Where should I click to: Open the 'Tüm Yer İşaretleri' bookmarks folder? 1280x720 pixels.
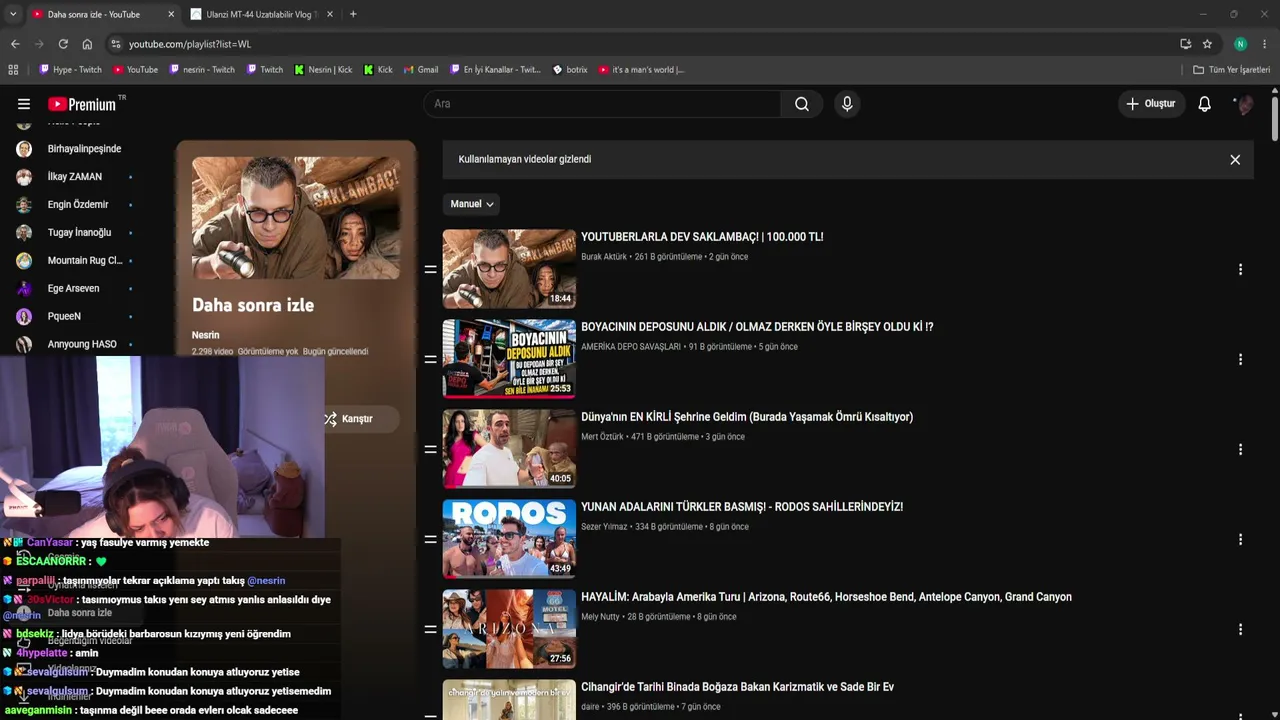(x=1231, y=70)
